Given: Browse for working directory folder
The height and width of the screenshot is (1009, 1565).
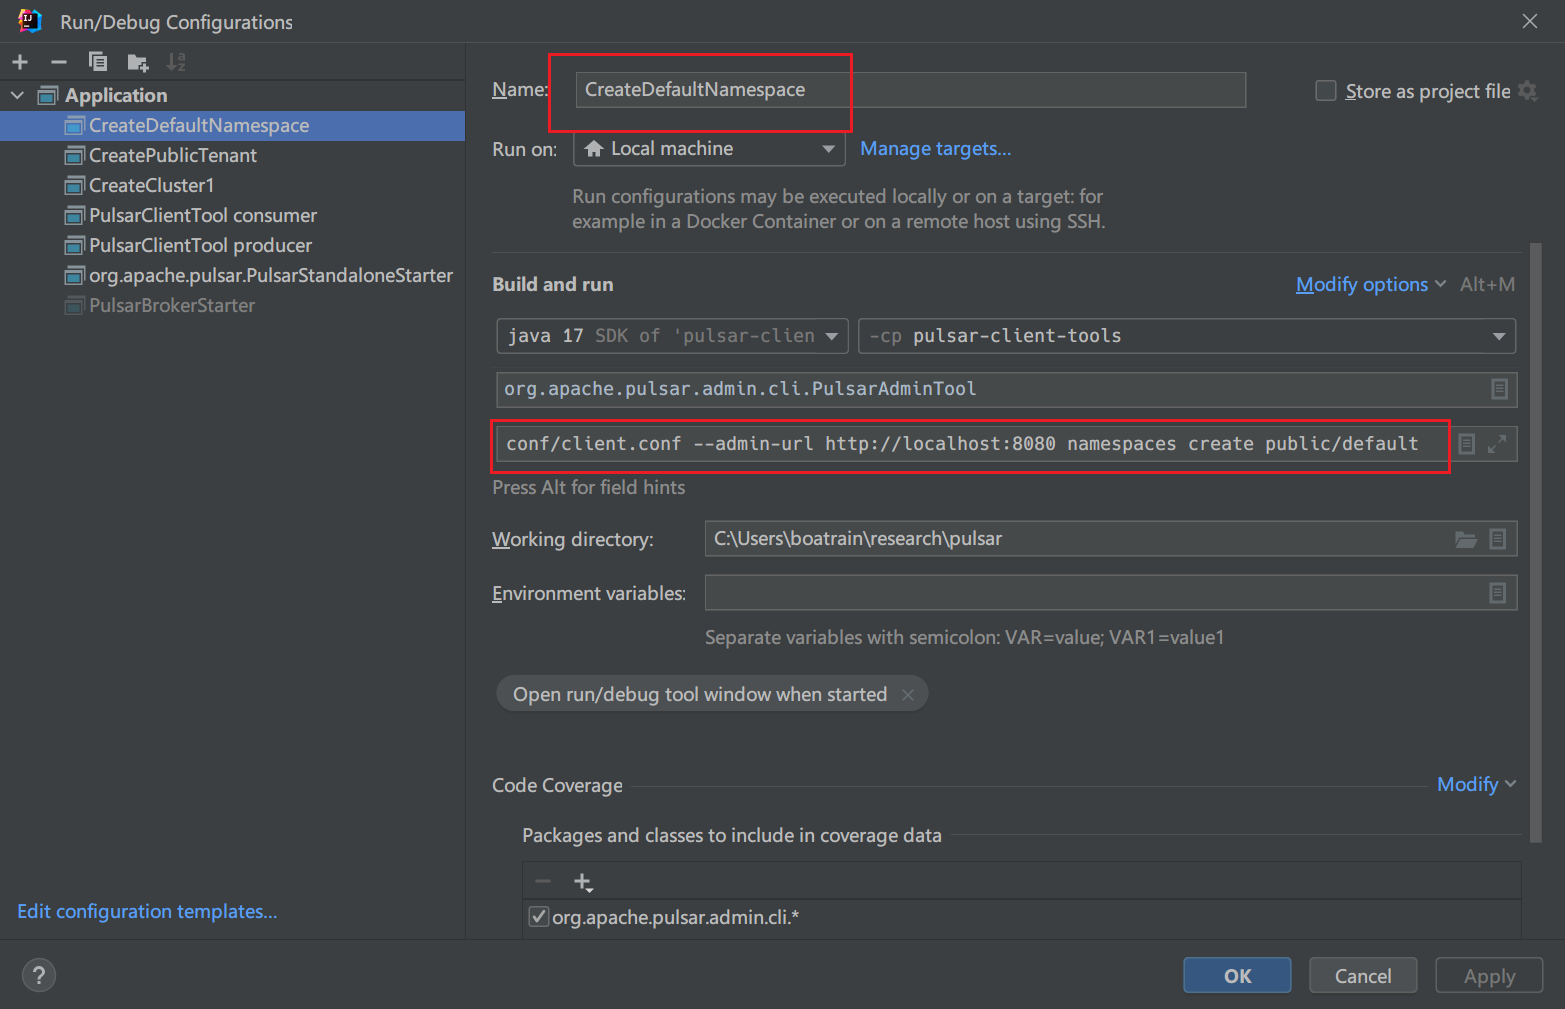Looking at the screenshot, I should [x=1466, y=539].
